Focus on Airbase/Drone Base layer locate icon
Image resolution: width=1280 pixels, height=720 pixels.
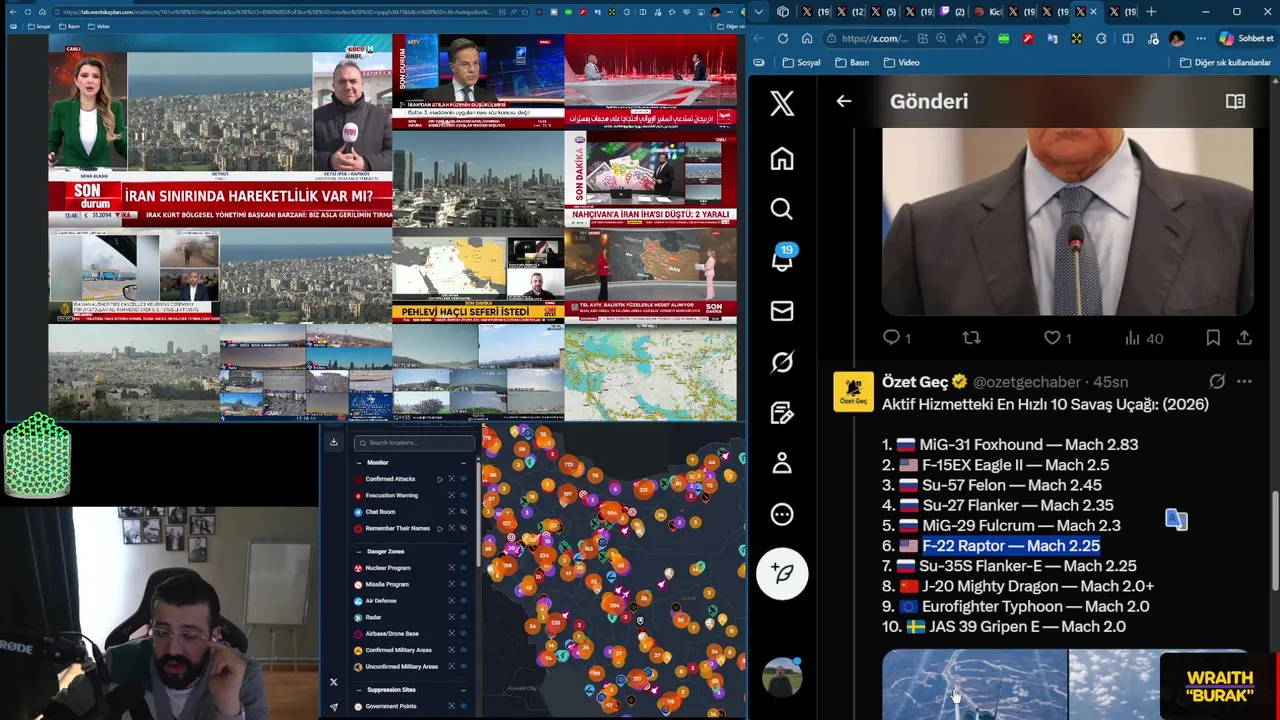(452, 634)
